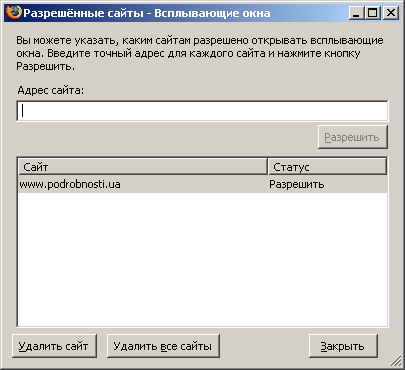Click the Firefox icon in the title bar
Viewport: 405px width, 370px height.
13,13
